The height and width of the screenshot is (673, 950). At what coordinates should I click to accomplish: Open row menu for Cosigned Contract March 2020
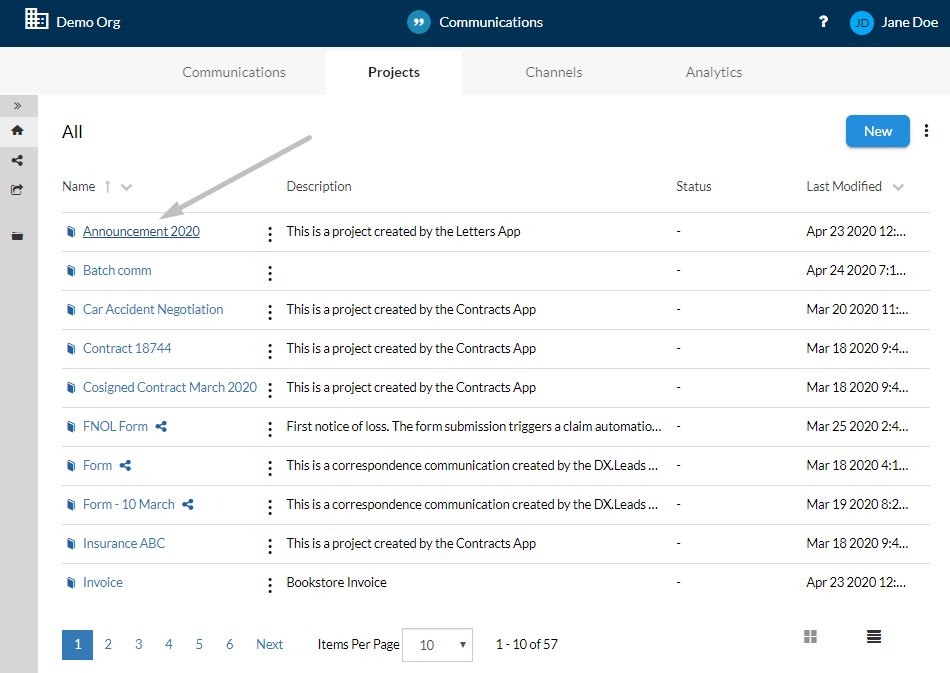[x=270, y=390]
